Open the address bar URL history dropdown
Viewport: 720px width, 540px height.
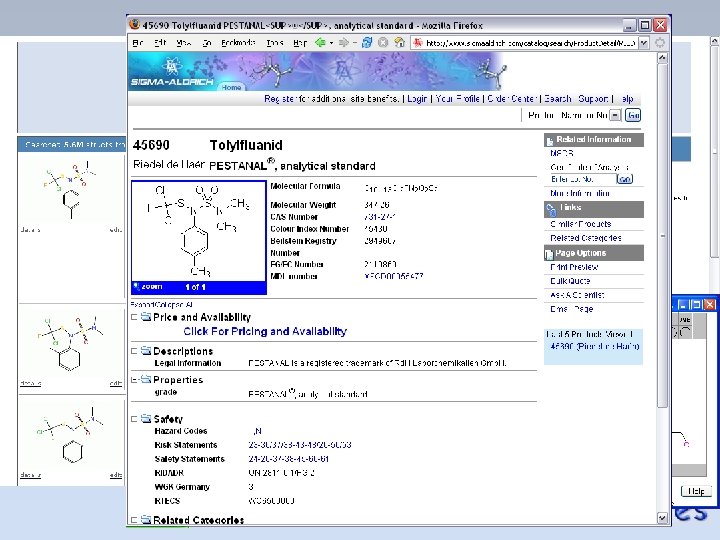644,43
